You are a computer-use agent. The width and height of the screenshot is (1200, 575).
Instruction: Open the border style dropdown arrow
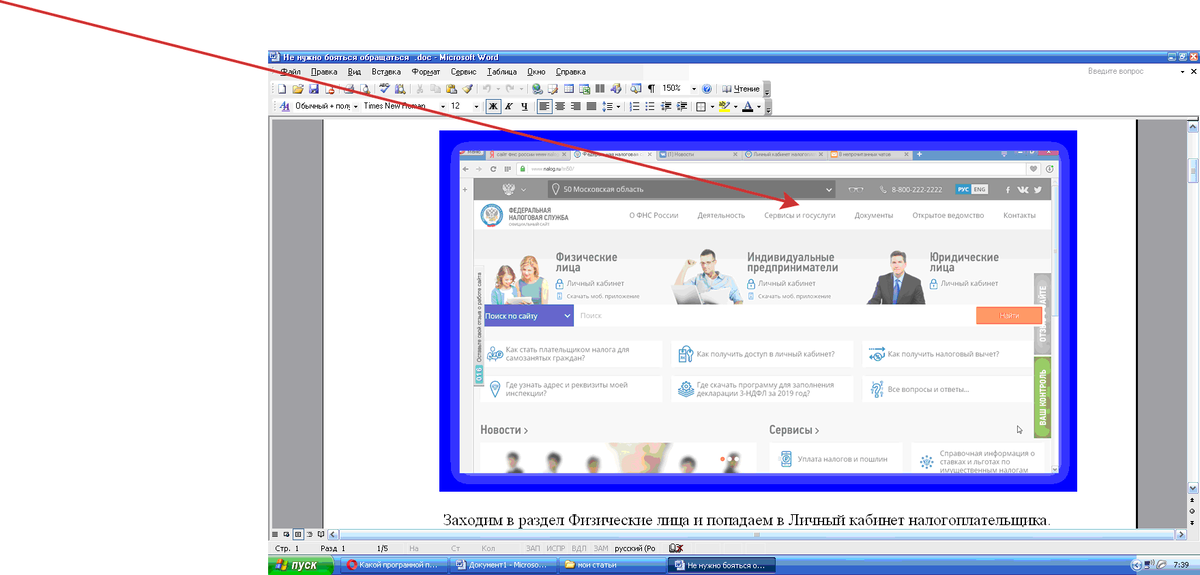click(x=712, y=106)
